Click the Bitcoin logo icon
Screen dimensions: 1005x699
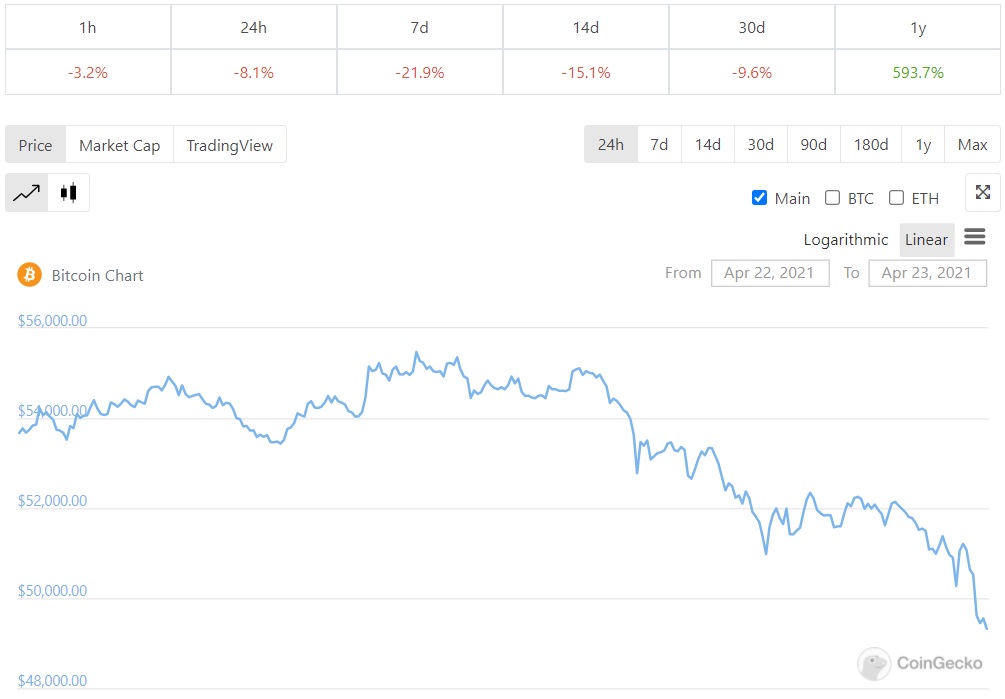point(30,275)
